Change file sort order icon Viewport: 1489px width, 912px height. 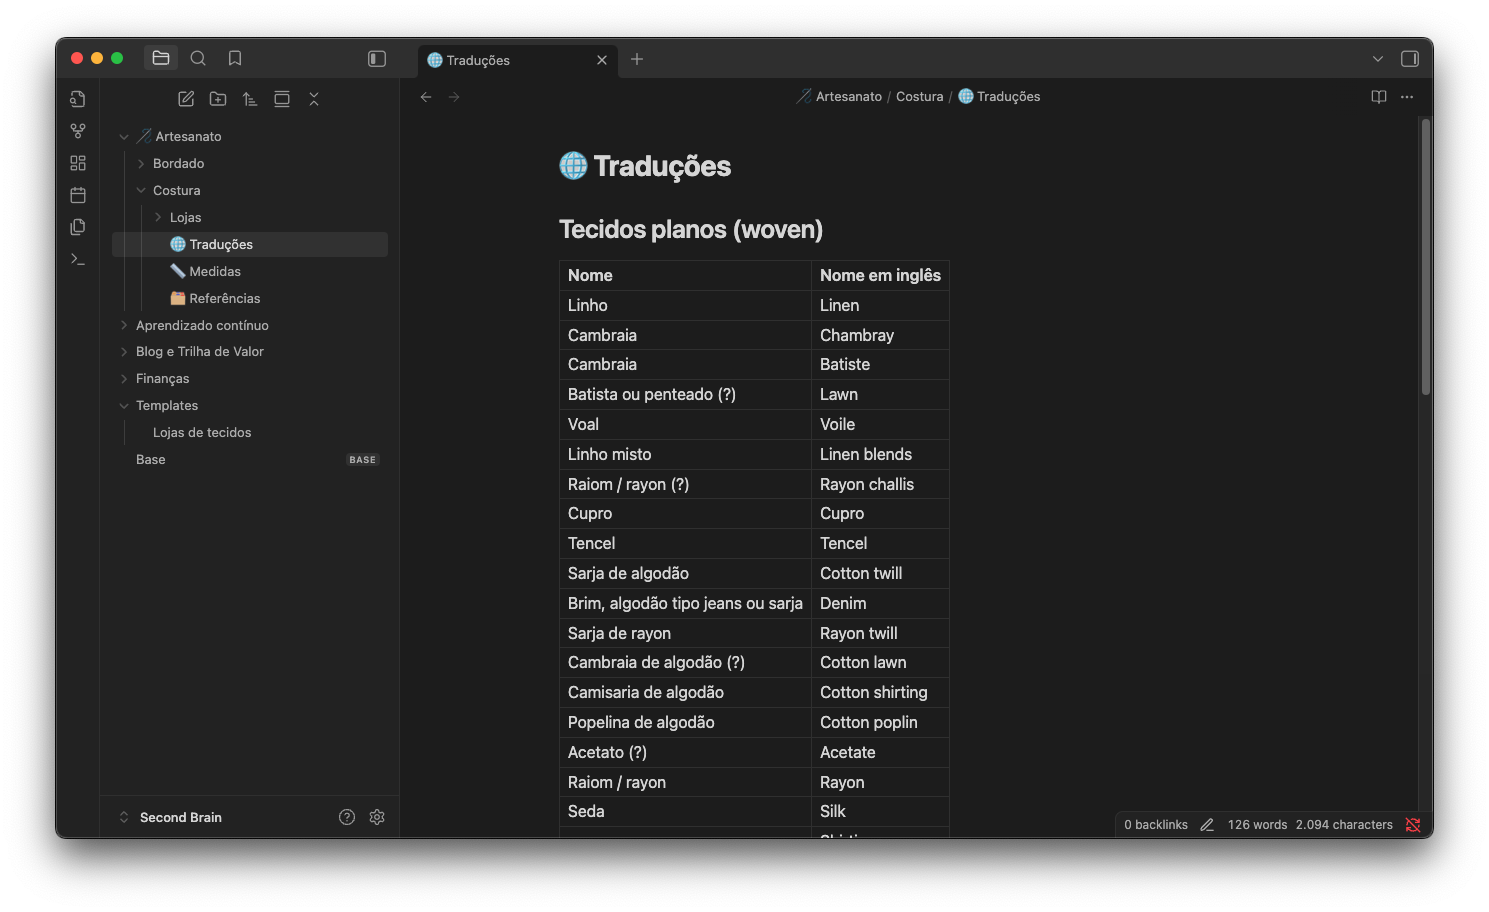(x=250, y=99)
